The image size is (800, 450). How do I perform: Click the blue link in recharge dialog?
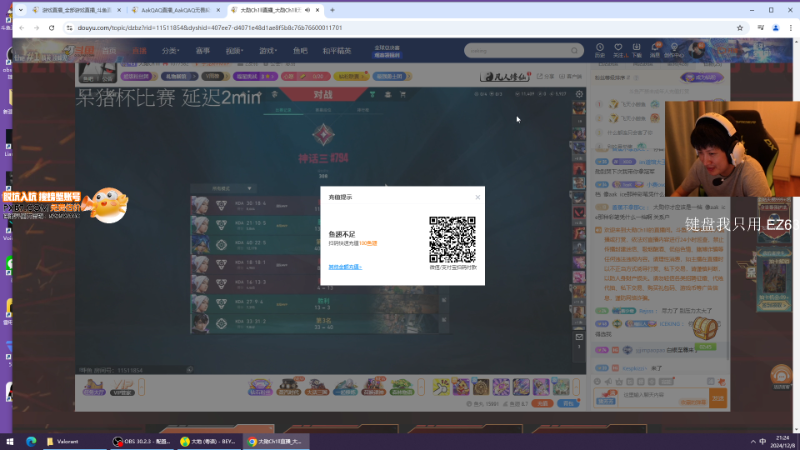pyautogui.click(x=345, y=267)
